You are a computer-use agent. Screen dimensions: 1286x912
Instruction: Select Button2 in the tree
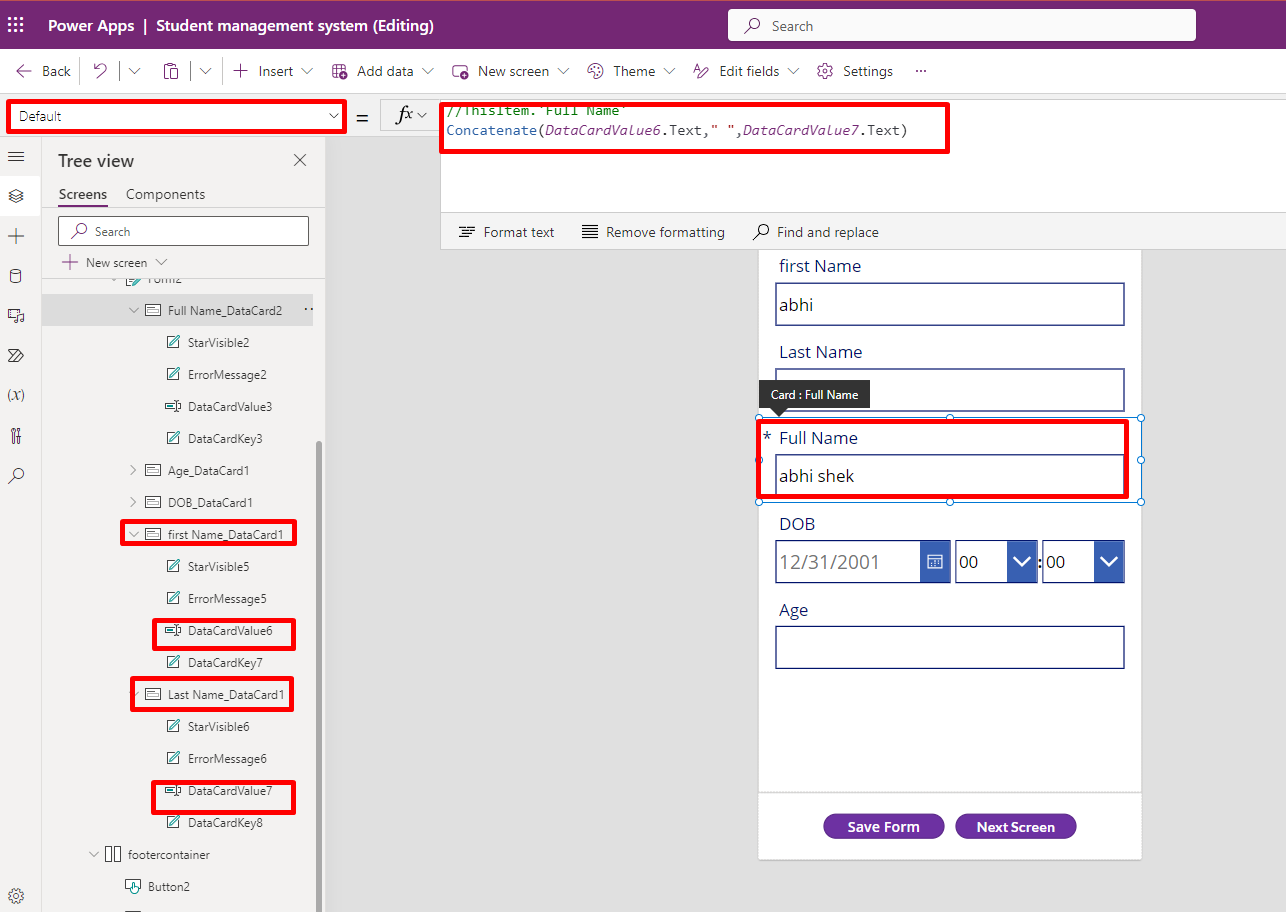(168, 887)
